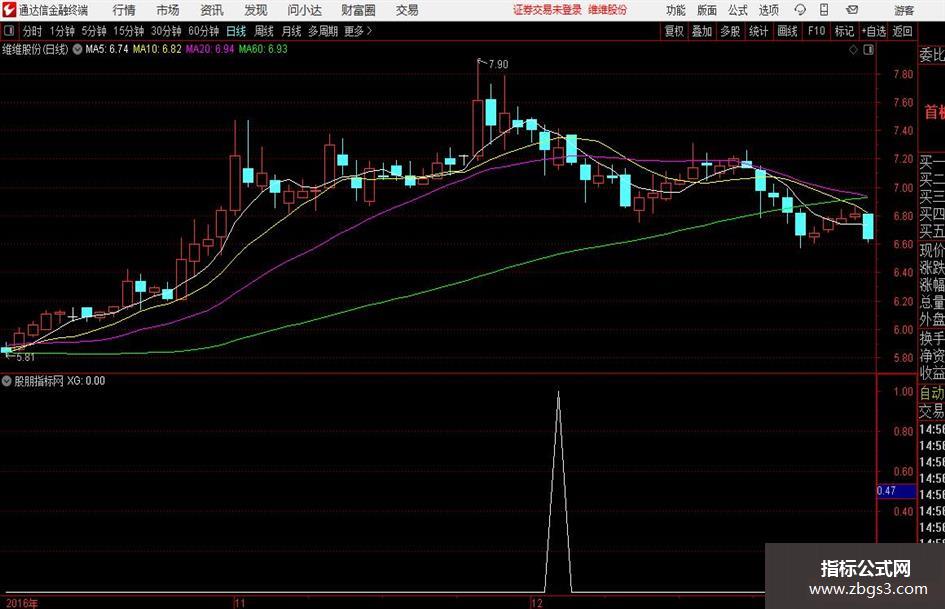945x609 pixels.
Task: Click the 0.47 highlighted axis value
Action: (x=896, y=491)
